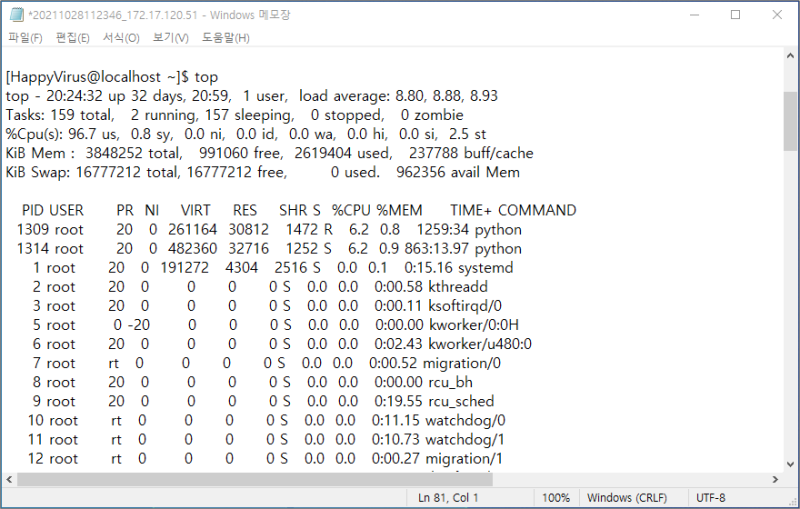Maximize the Notepad window

pos(735,15)
